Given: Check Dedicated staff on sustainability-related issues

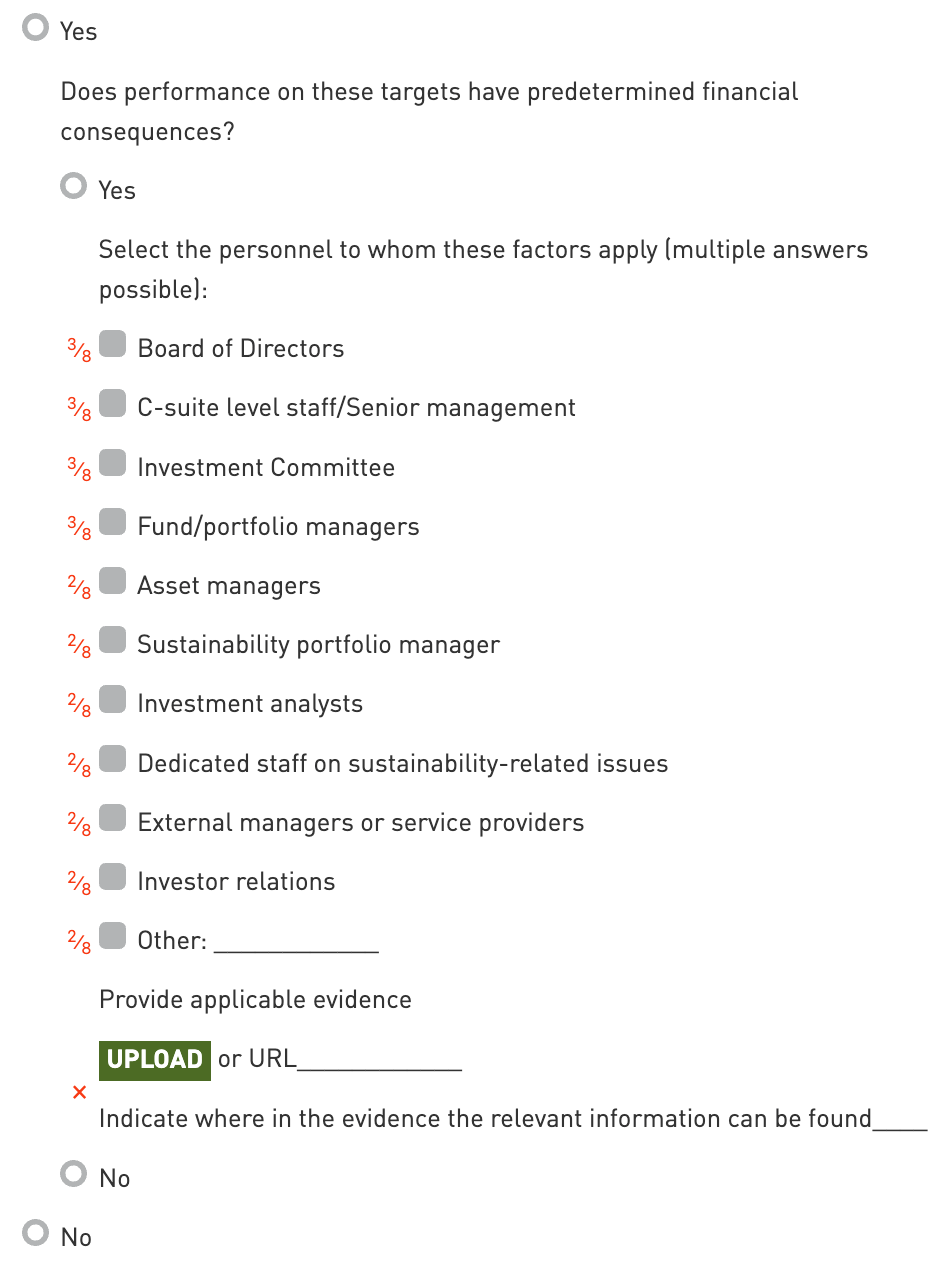Looking at the screenshot, I should [113, 761].
